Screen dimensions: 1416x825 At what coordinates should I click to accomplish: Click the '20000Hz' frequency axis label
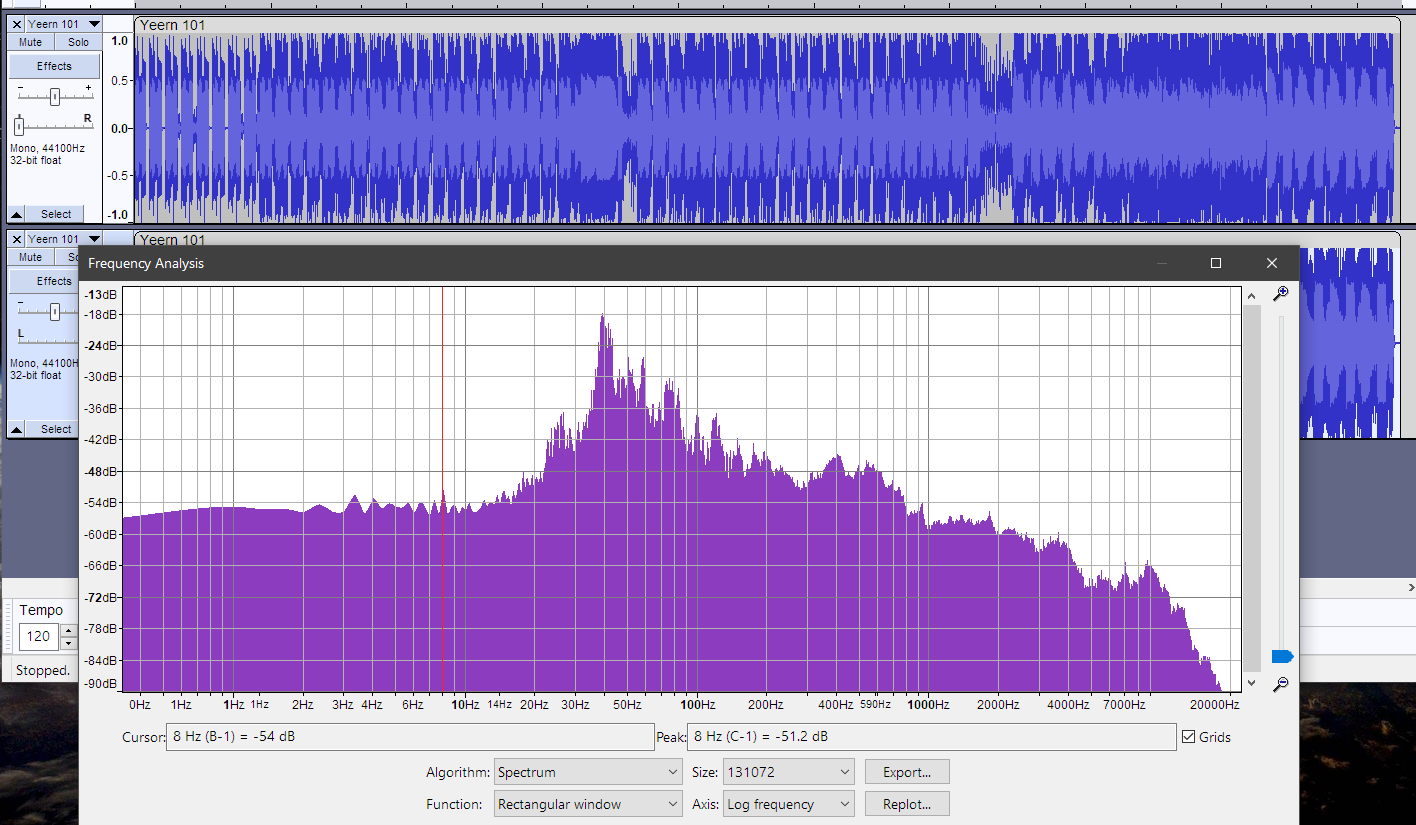point(1215,705)
